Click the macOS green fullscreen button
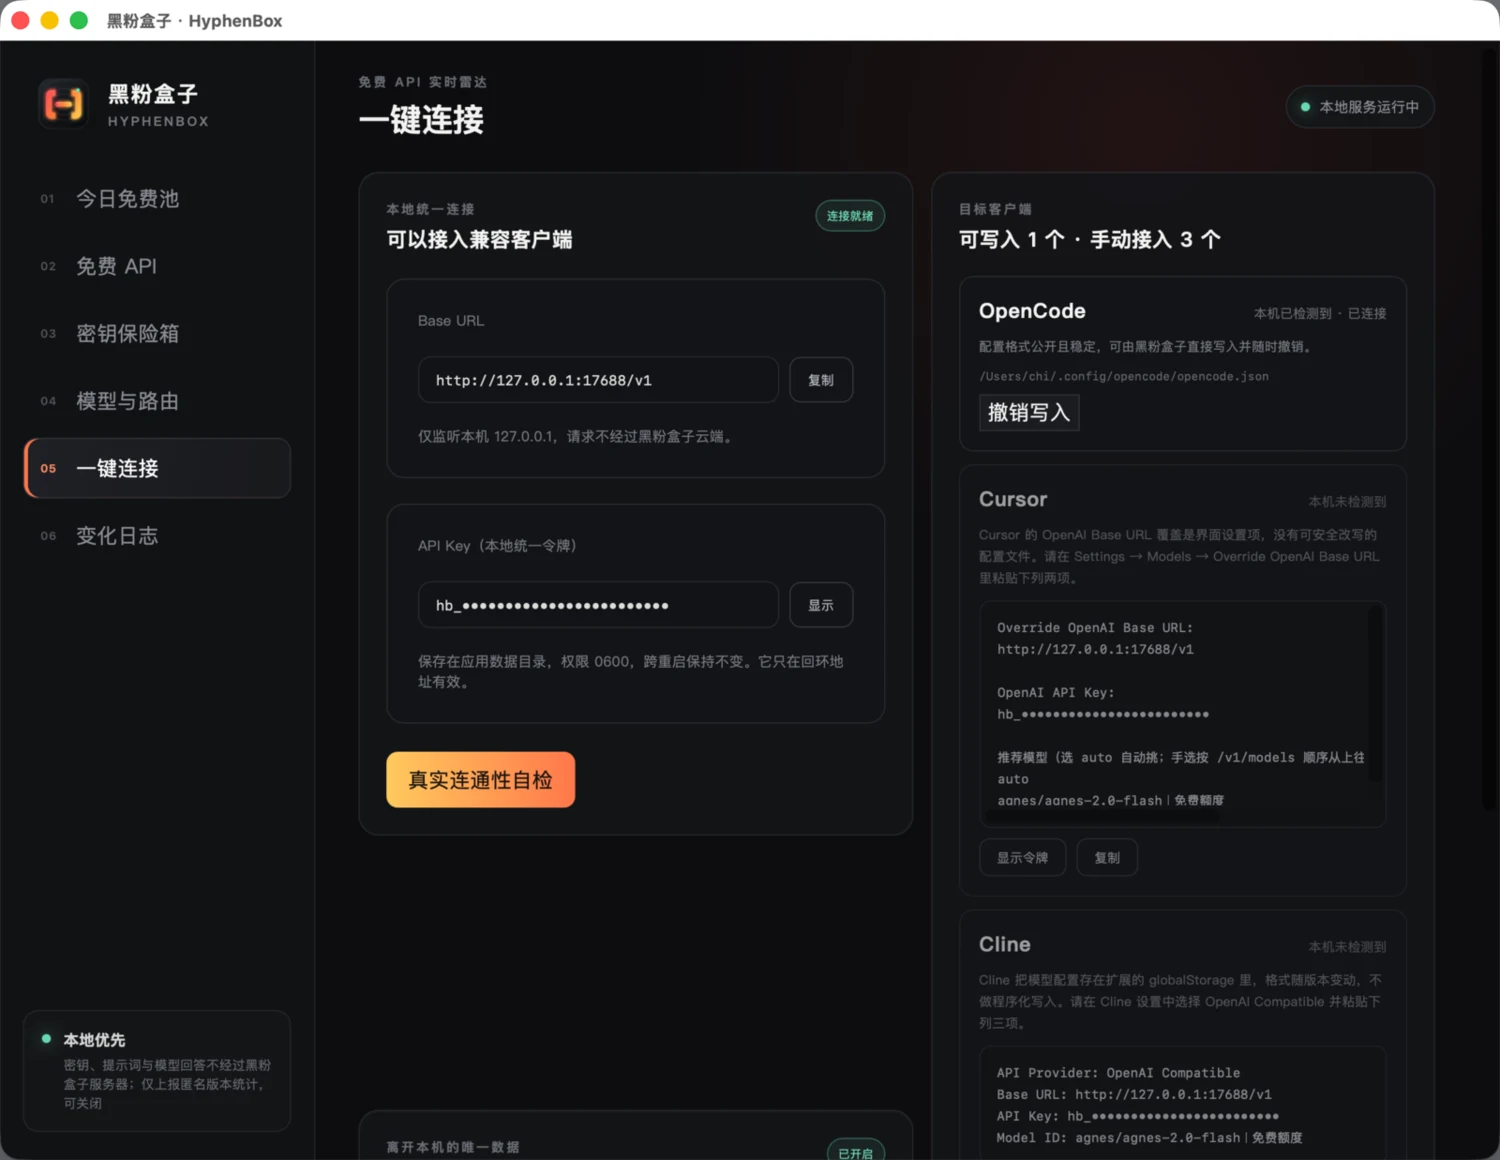 click(79, 20)
